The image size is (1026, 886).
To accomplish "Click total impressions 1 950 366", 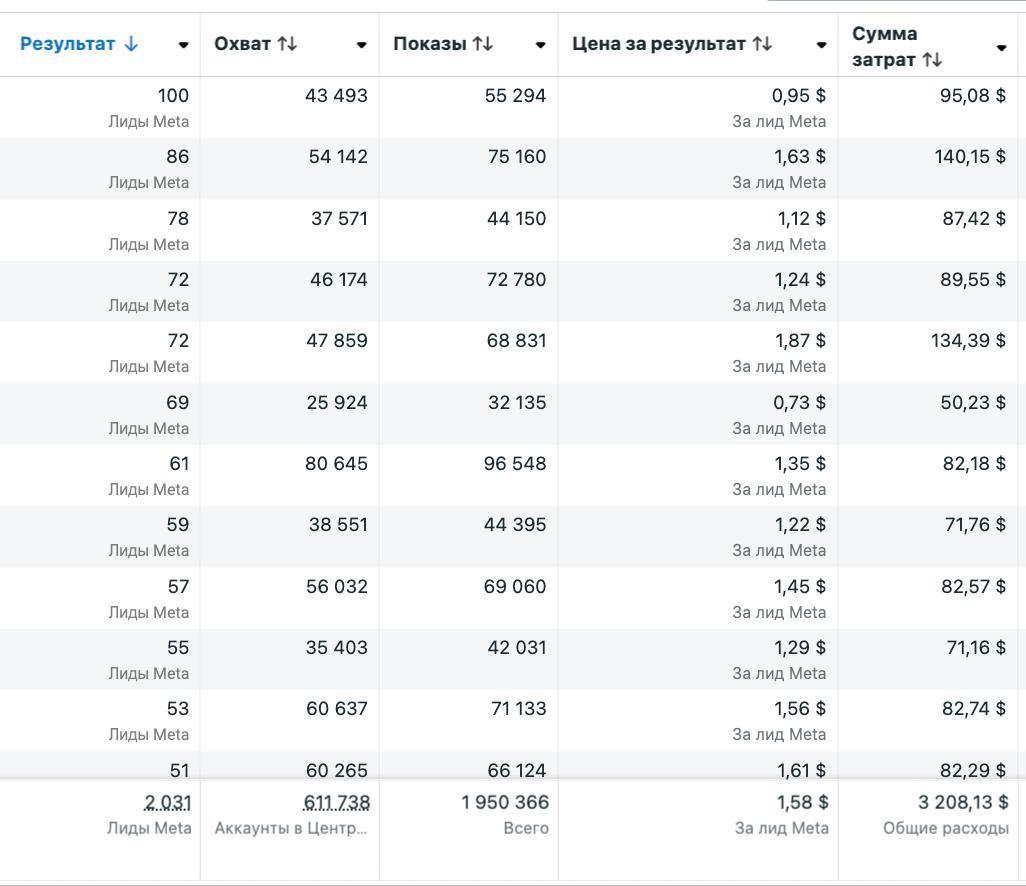I will 505,802.
